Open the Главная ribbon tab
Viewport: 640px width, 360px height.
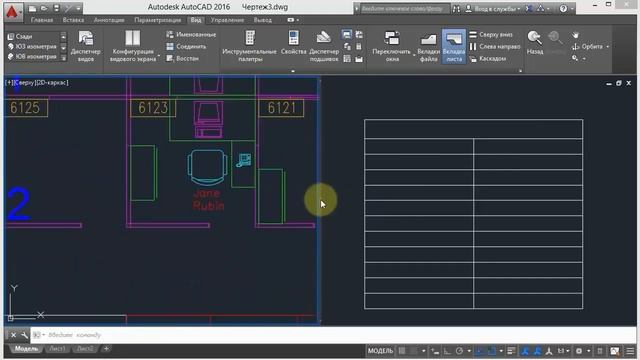click(x=42, y=20)
